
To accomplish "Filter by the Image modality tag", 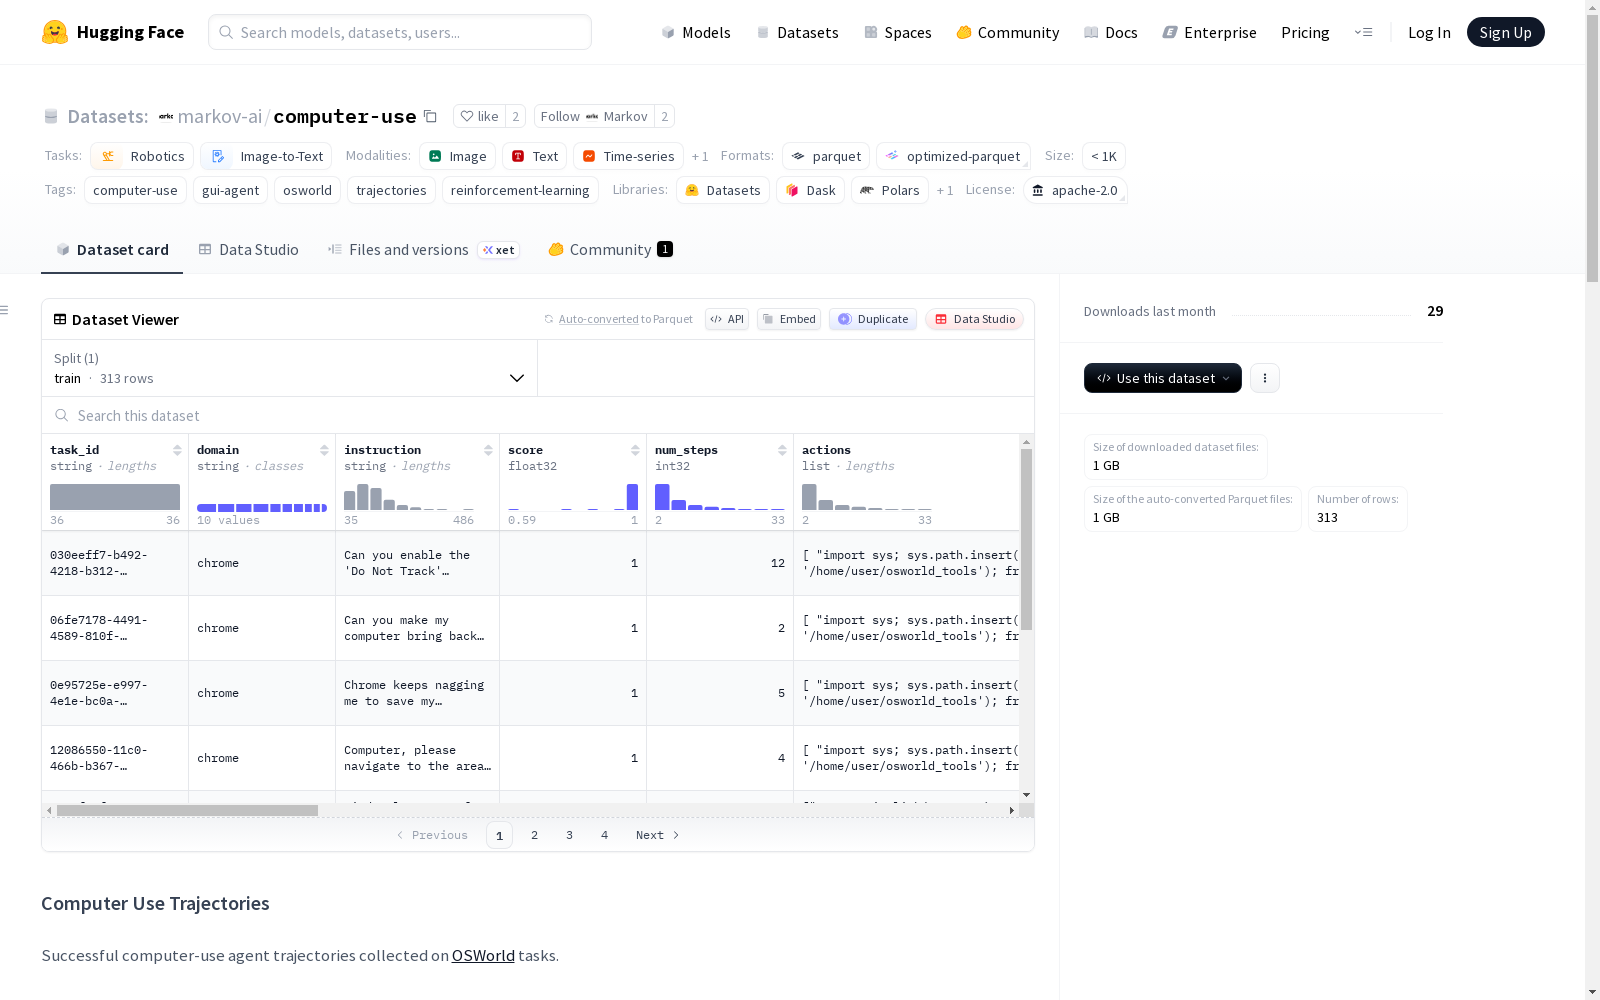I will click(x=457, y=156).
